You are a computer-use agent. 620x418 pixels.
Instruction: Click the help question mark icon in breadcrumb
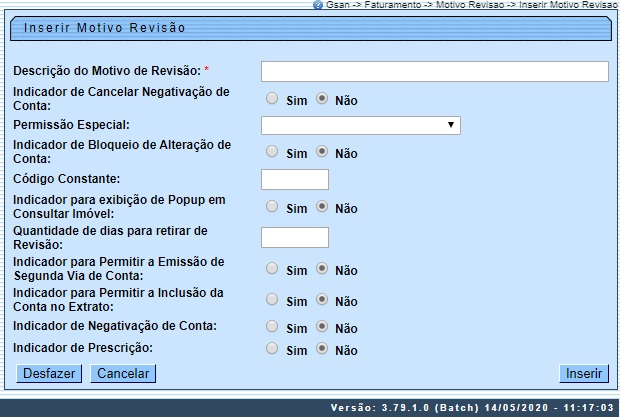click(318, 5)
